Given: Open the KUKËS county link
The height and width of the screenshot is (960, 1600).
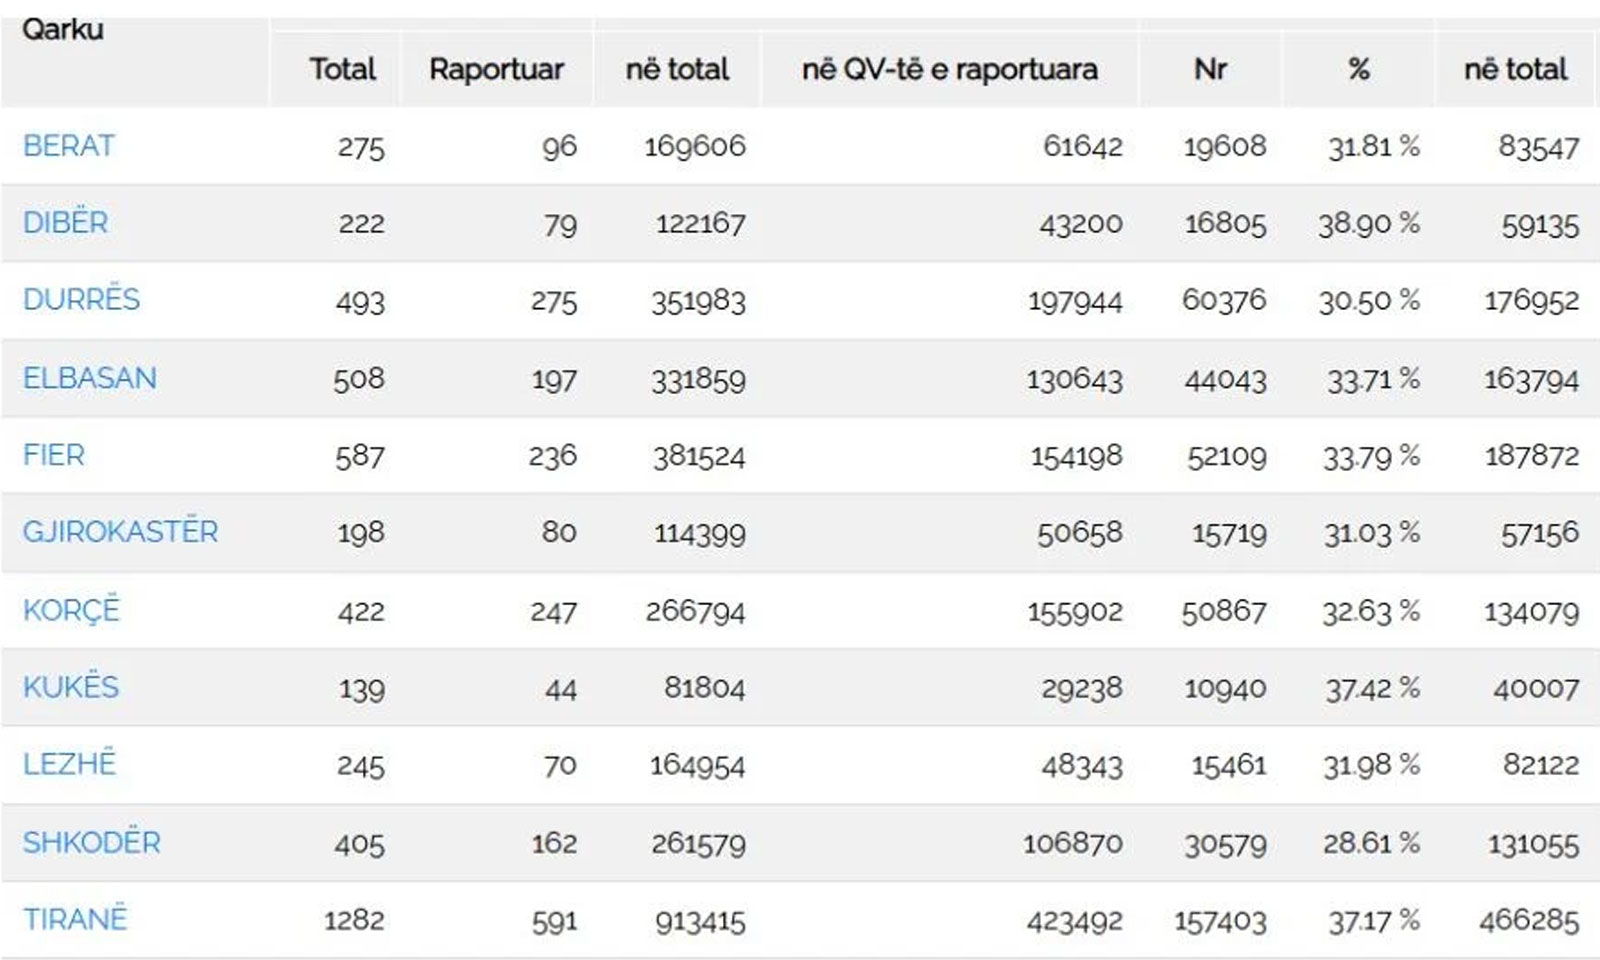Looking at the screenshot, I should tap(71, 686).
